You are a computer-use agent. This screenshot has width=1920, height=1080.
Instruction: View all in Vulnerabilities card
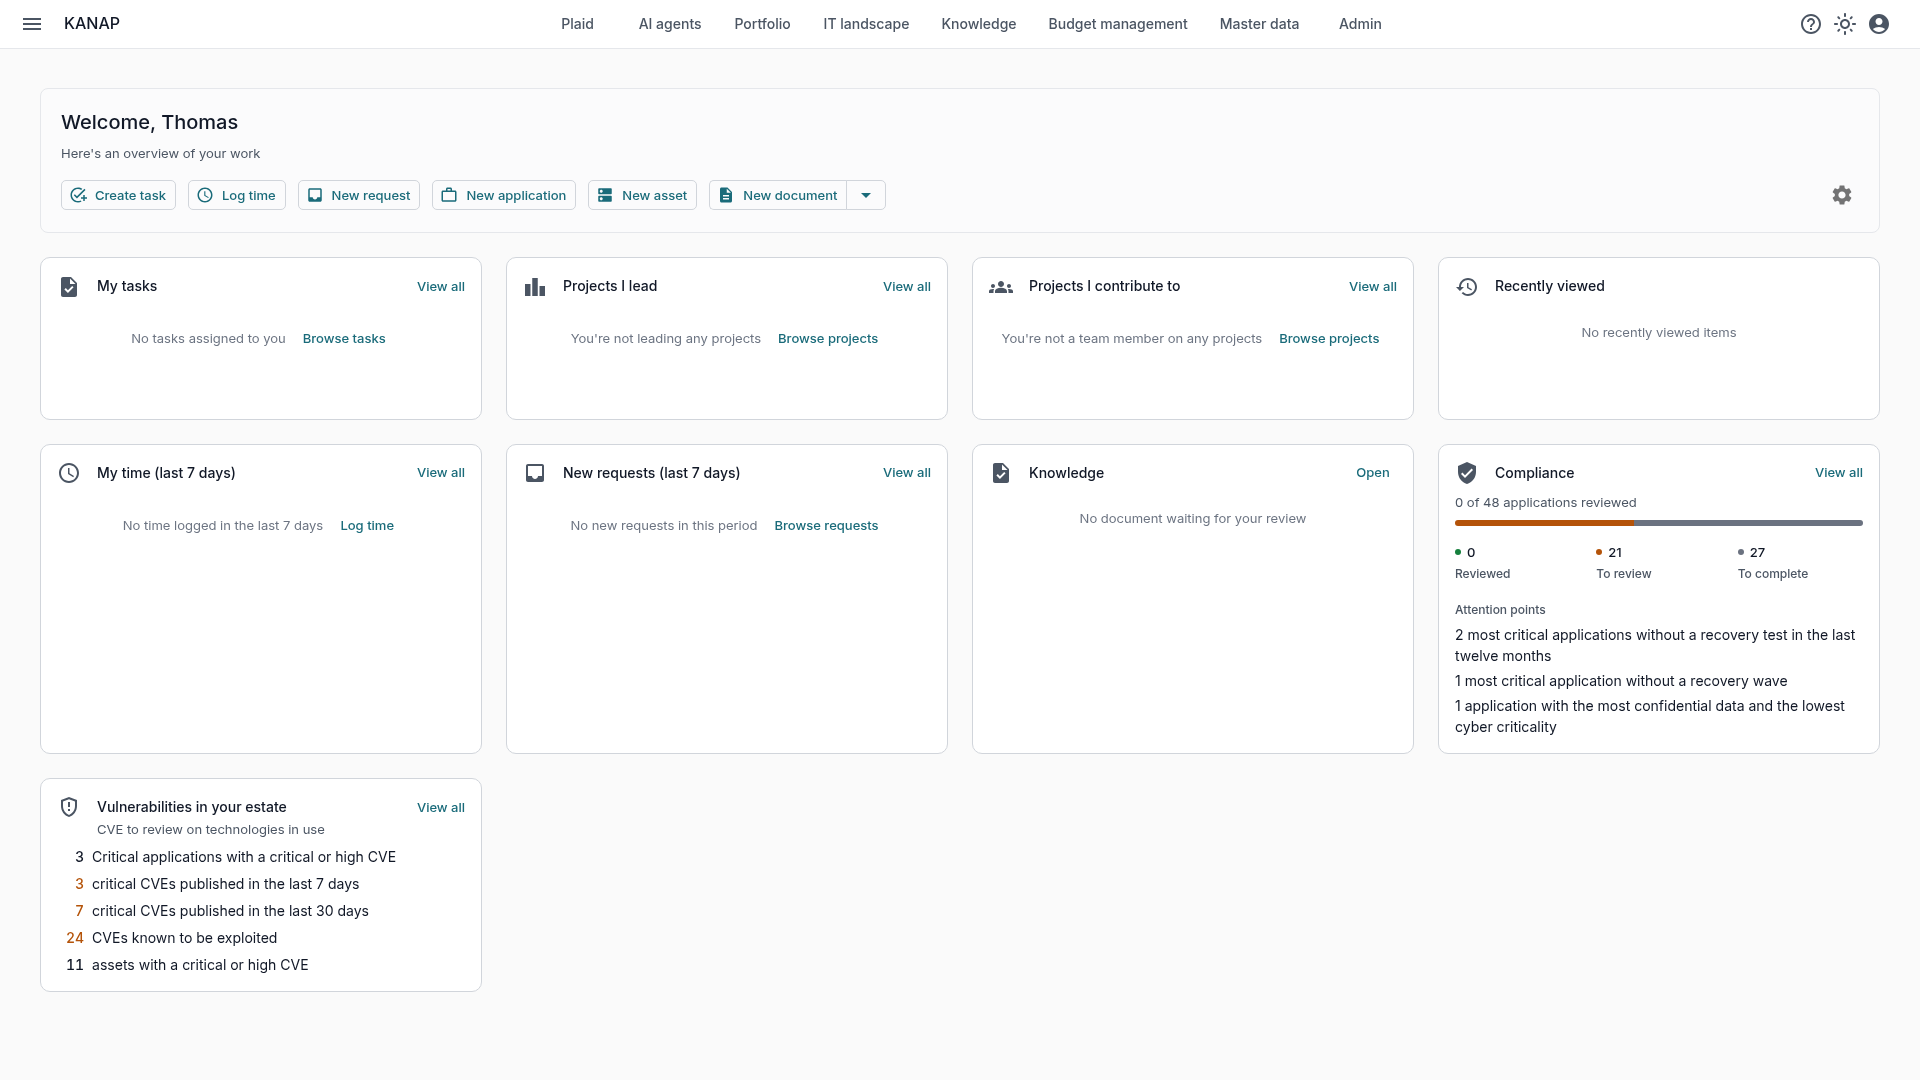441,808
